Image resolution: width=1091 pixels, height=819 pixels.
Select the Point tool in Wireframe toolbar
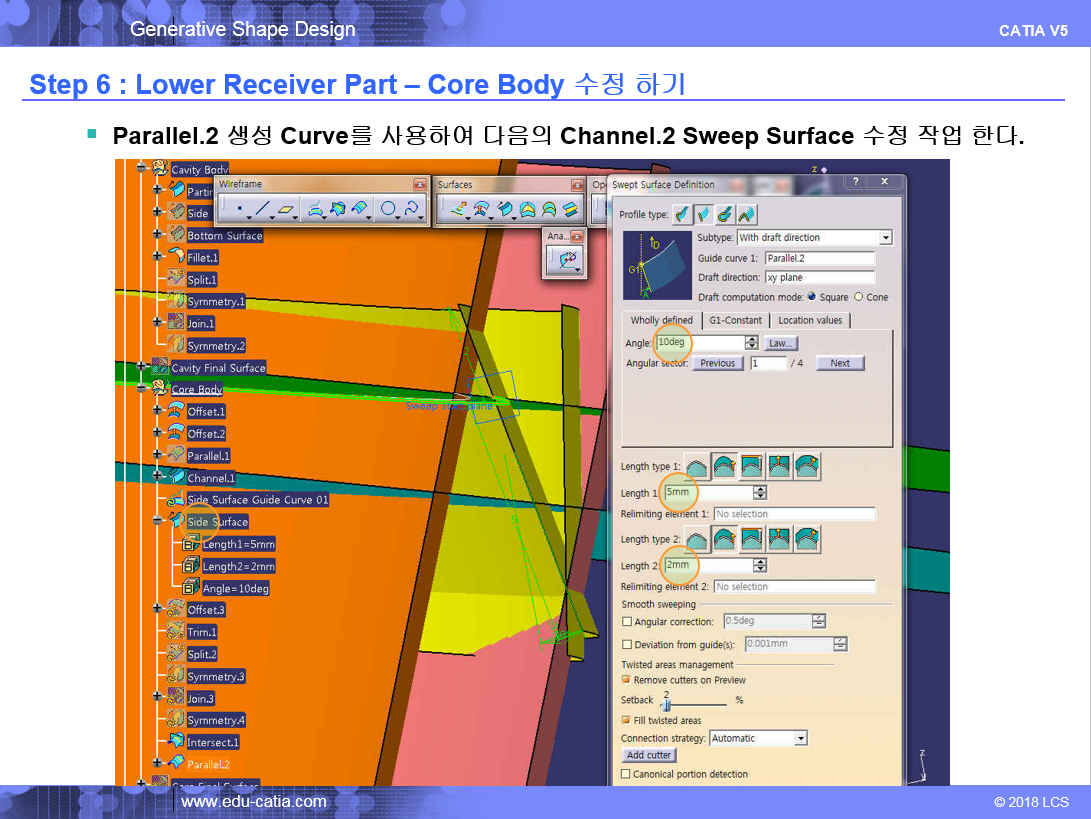click(240, 209)
